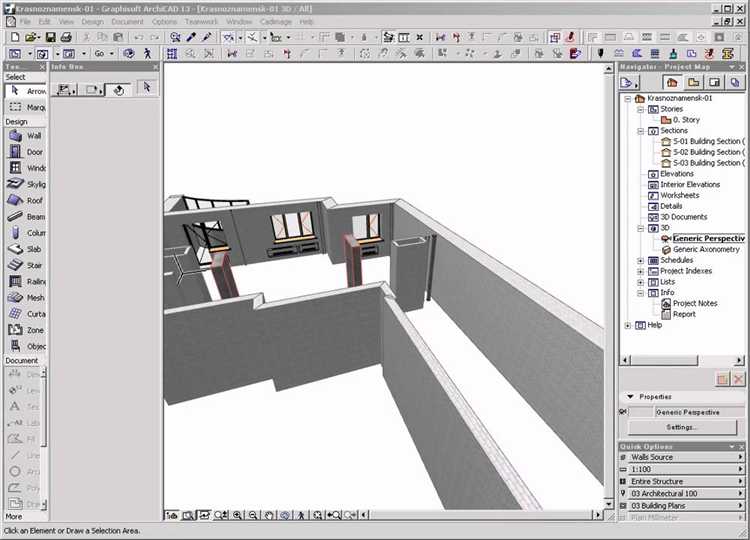Click the Inject Parameters syringe icon
The height and width of the screenshot is (540, 750).
207,37
